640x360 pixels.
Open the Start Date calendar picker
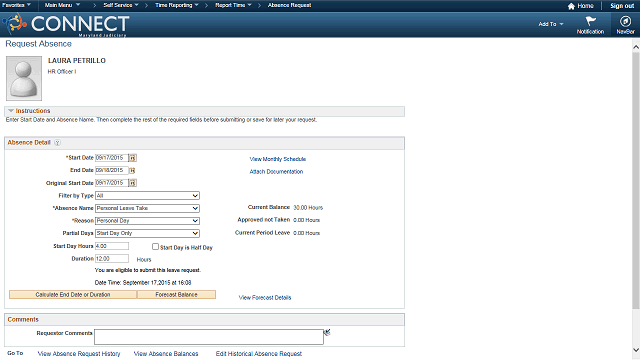tap(133, 158)
